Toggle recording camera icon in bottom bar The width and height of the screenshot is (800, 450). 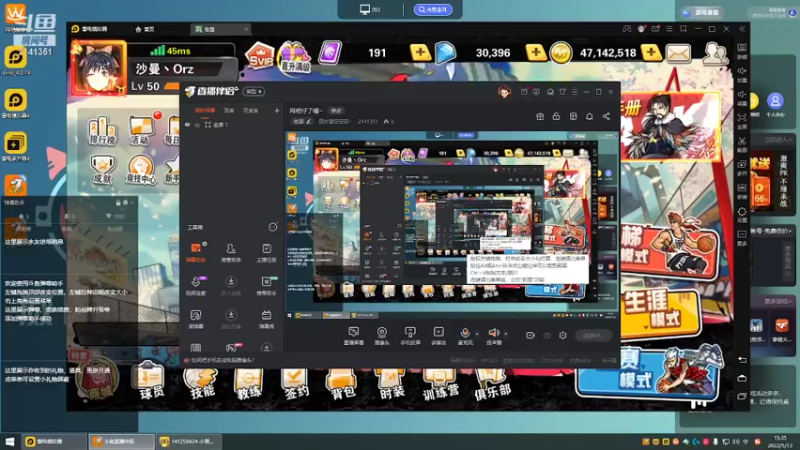click(x=531, y=335)
